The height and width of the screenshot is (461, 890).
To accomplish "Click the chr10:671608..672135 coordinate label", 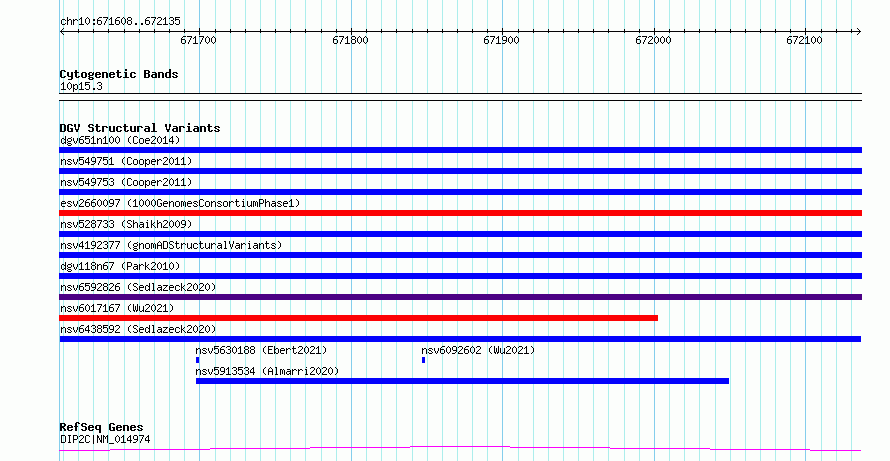I will click(120, 22).
